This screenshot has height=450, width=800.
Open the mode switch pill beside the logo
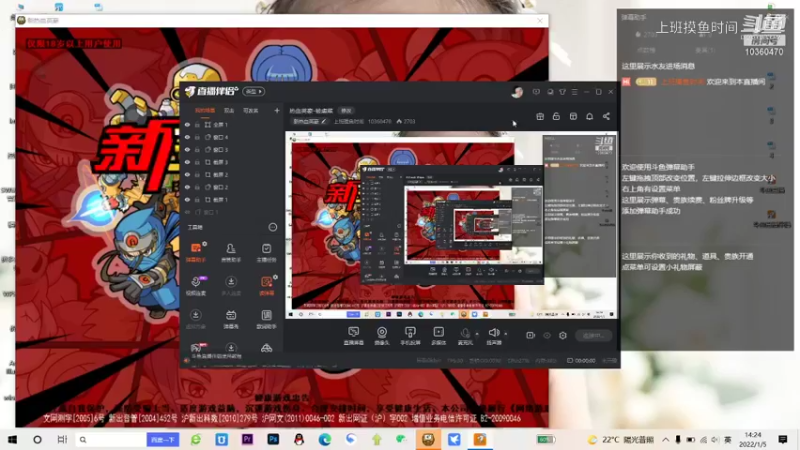[254, 91]
